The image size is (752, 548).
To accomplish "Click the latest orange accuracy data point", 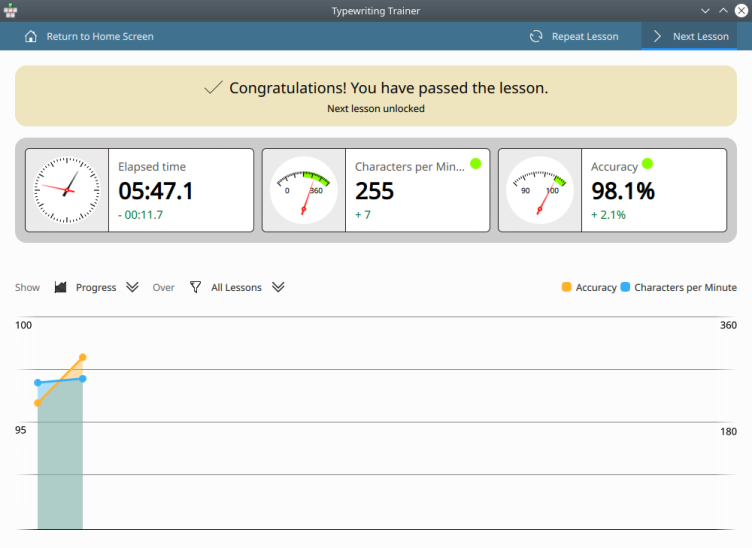I will pos(82,357).
